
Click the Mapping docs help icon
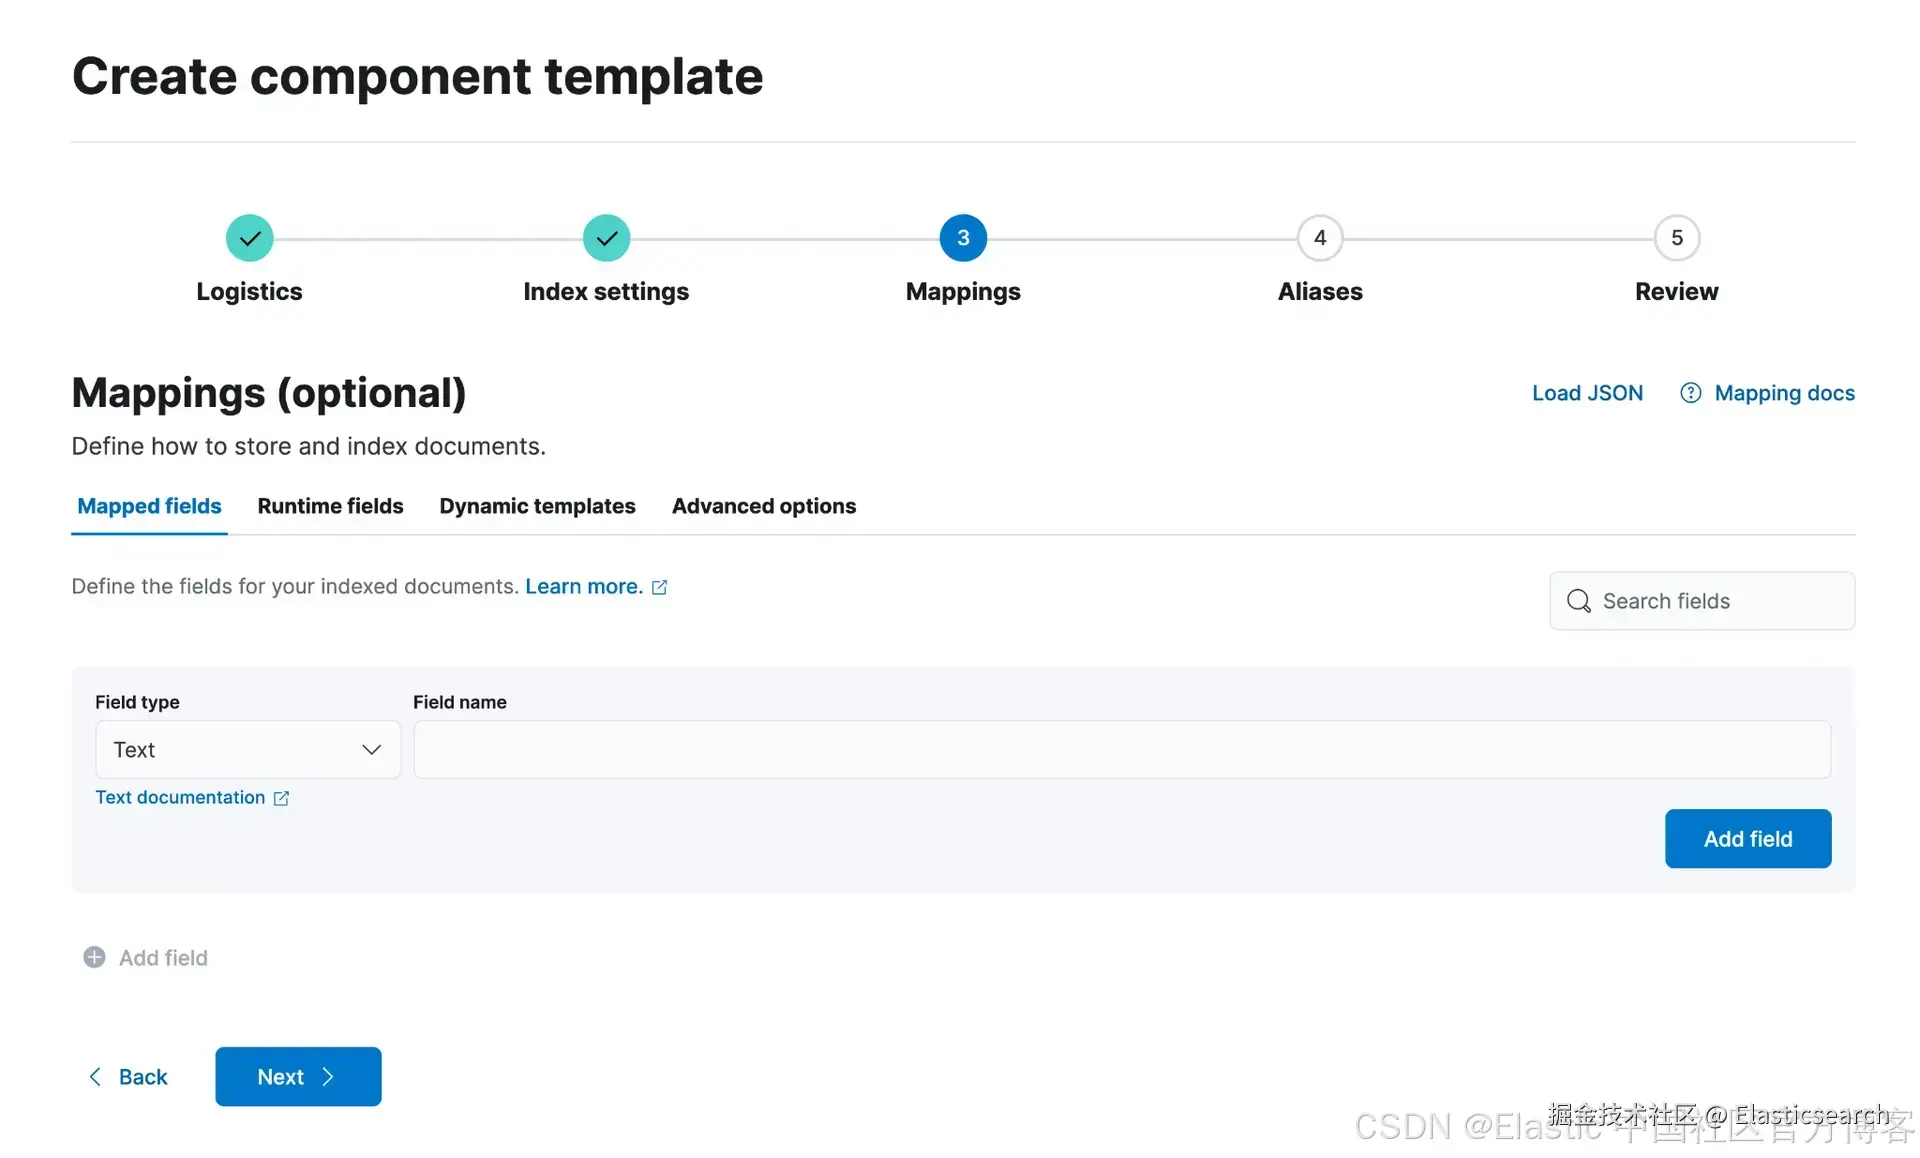1690,393
